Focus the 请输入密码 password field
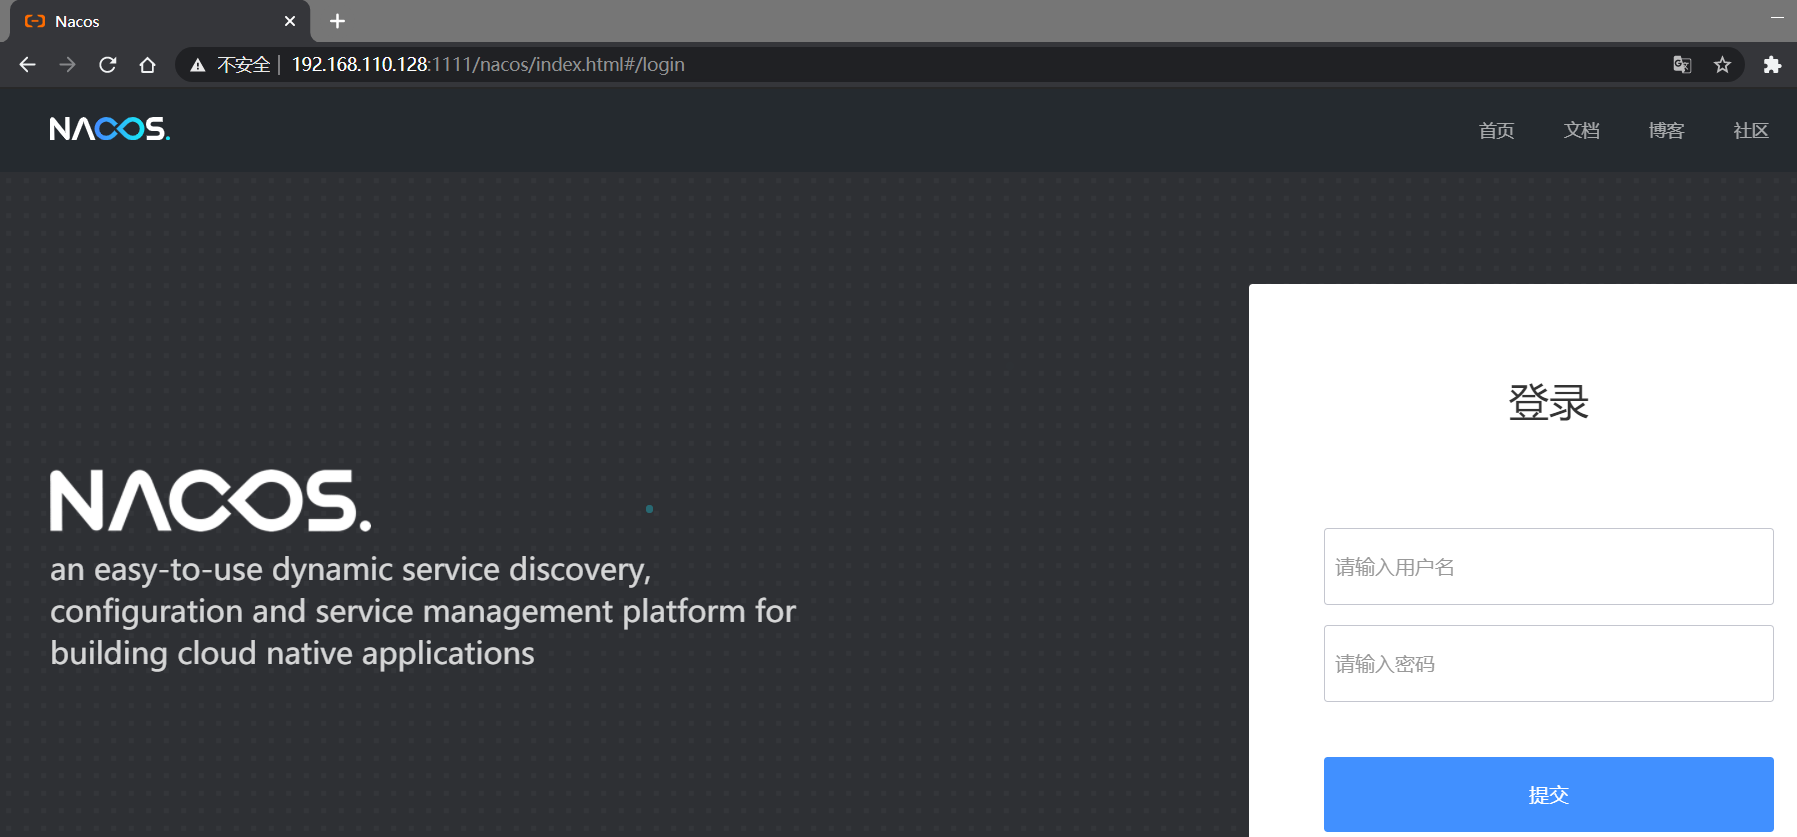 (x=1548, y=664)
